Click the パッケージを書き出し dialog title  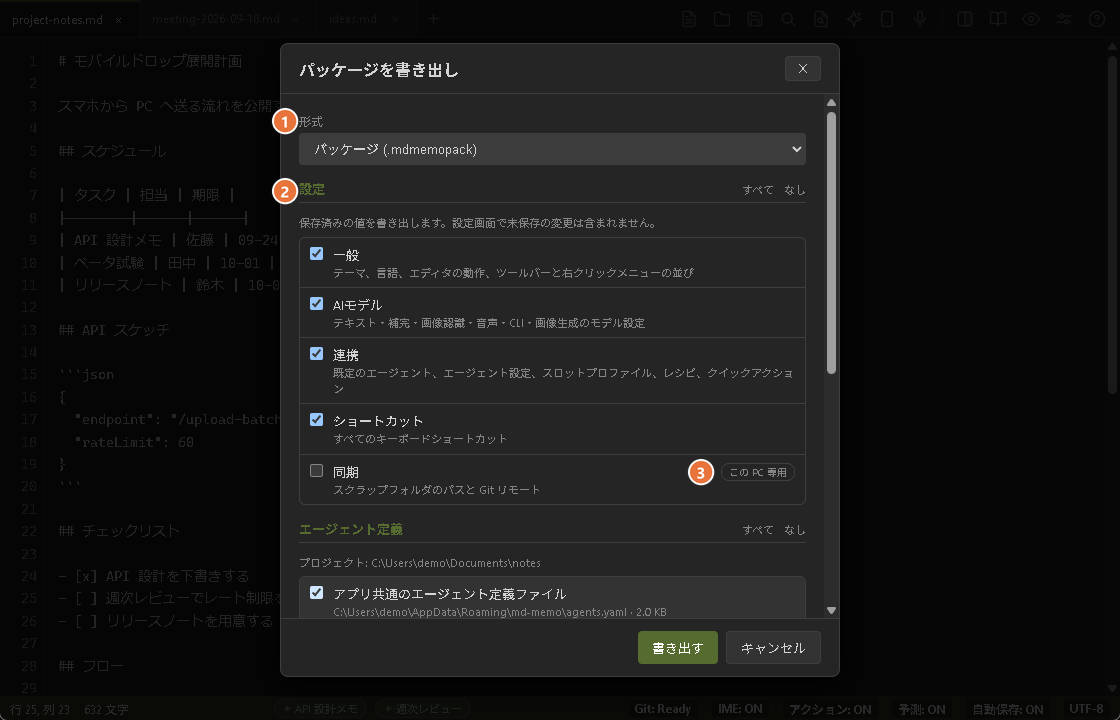379,70
